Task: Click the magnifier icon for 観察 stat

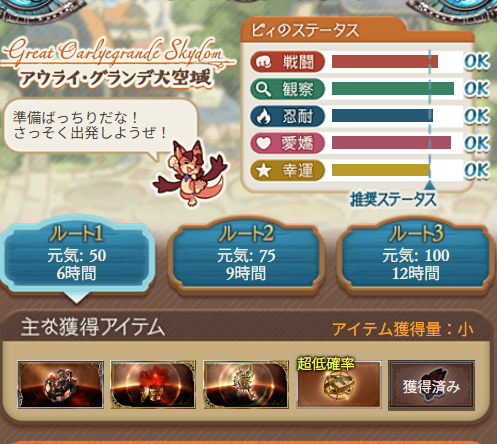Action: click(x=263, y=89)
